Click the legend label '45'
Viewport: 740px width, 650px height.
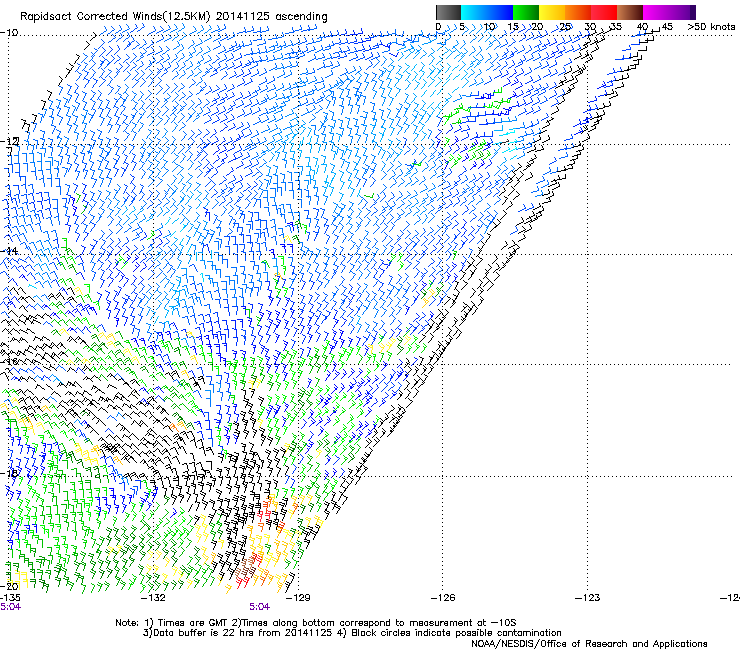(667, 26)
